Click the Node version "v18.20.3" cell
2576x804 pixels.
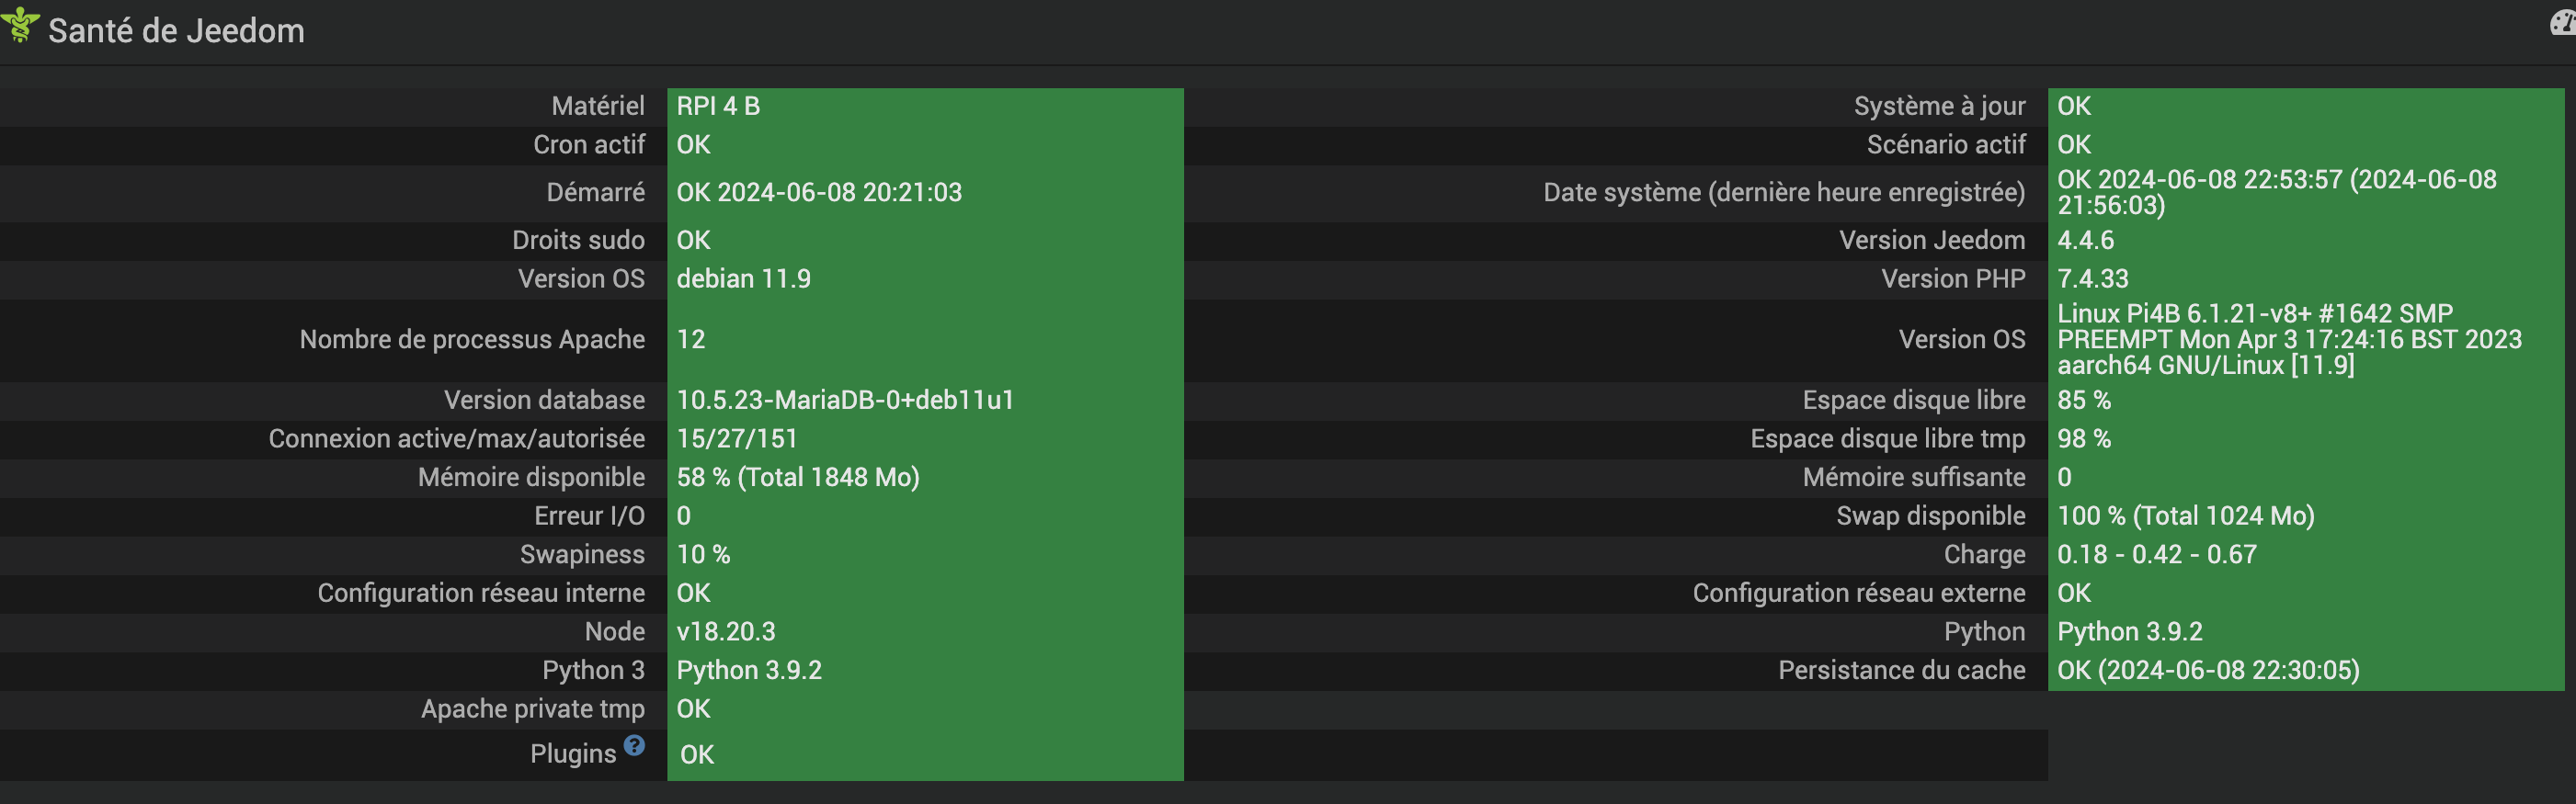(726, 632)
